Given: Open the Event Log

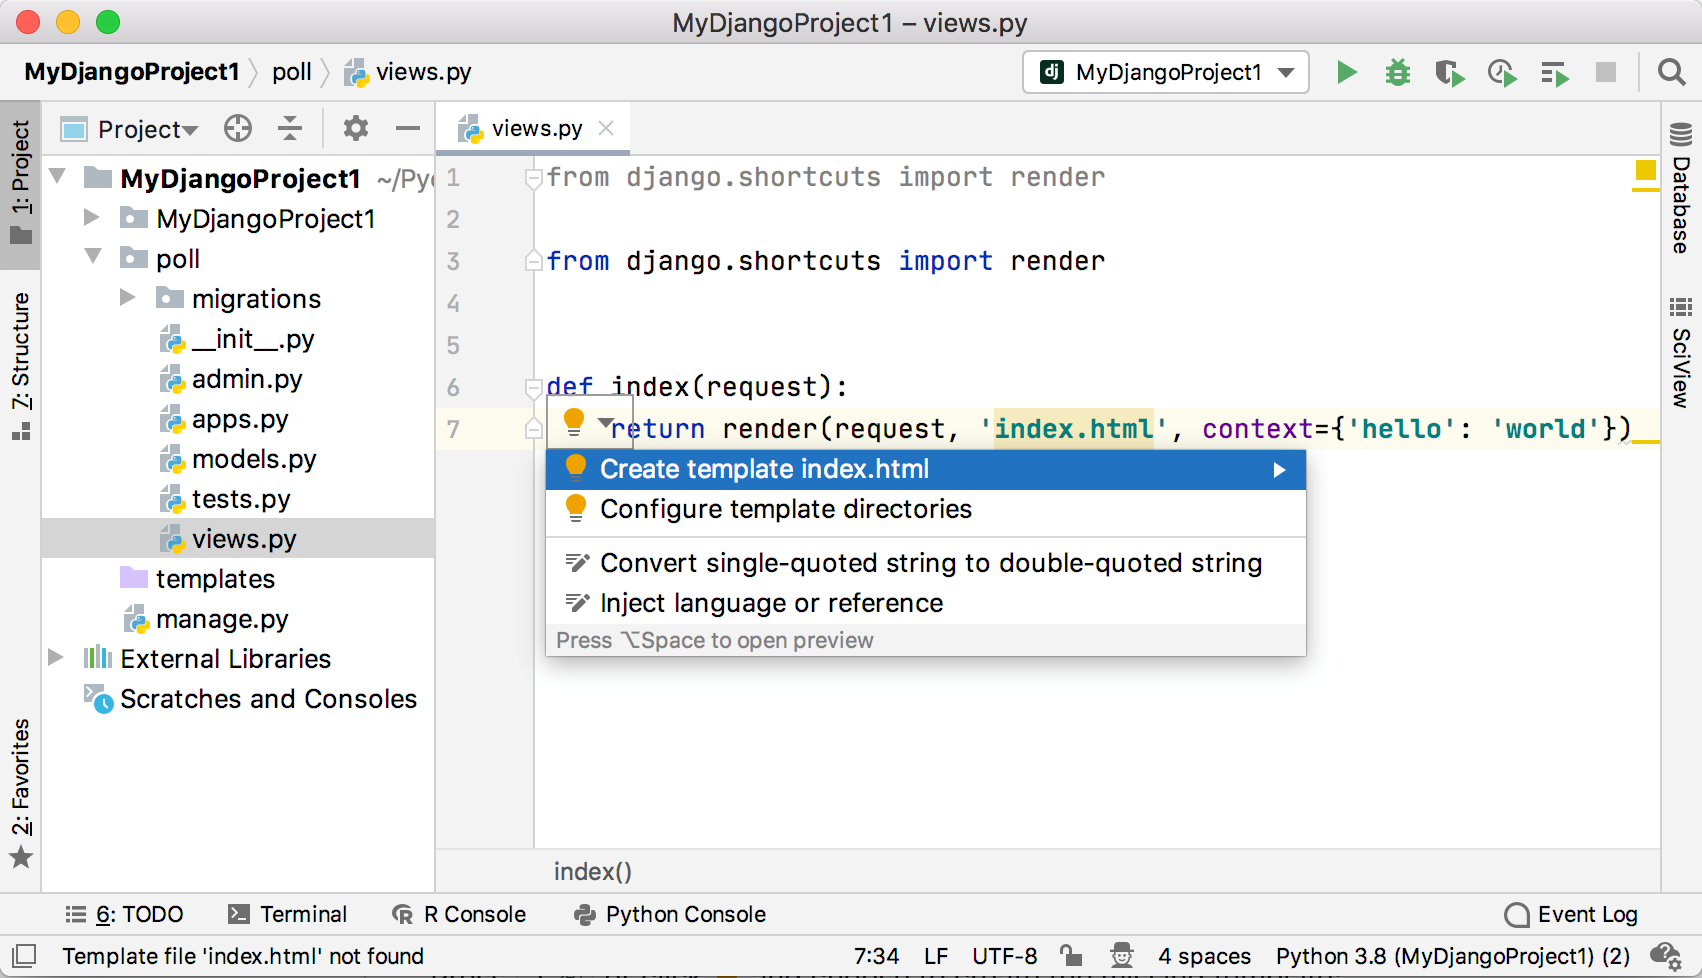Looking at the screenshot, I should pyautogui.click(x=1571, y=914).
